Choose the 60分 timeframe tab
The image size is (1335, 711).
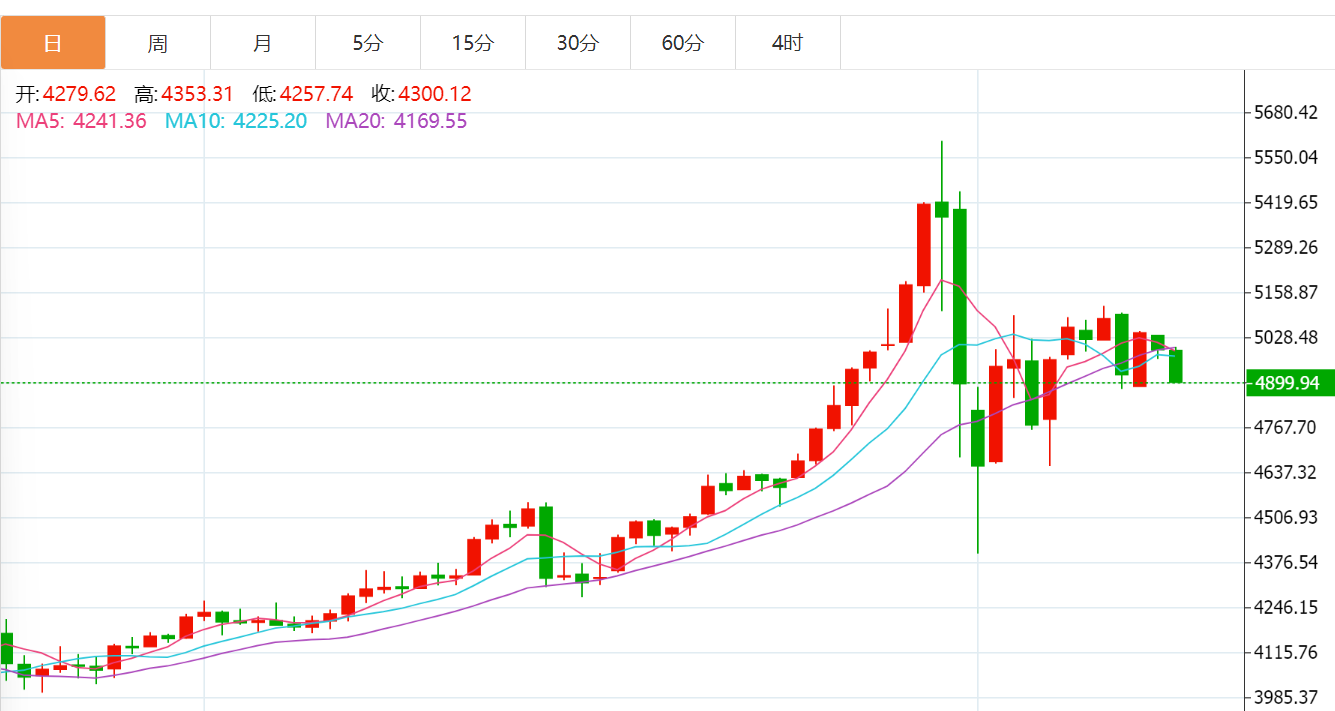tap(682, 43)
